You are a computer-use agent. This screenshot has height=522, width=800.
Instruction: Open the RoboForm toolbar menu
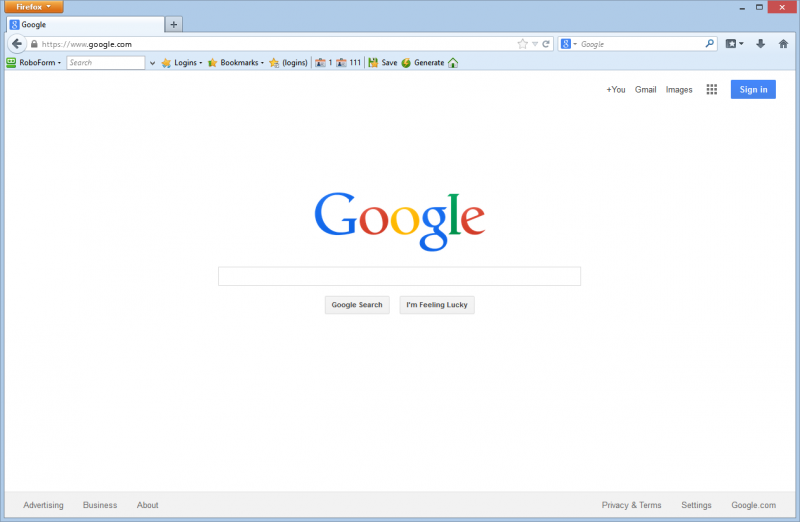point(34,63)
